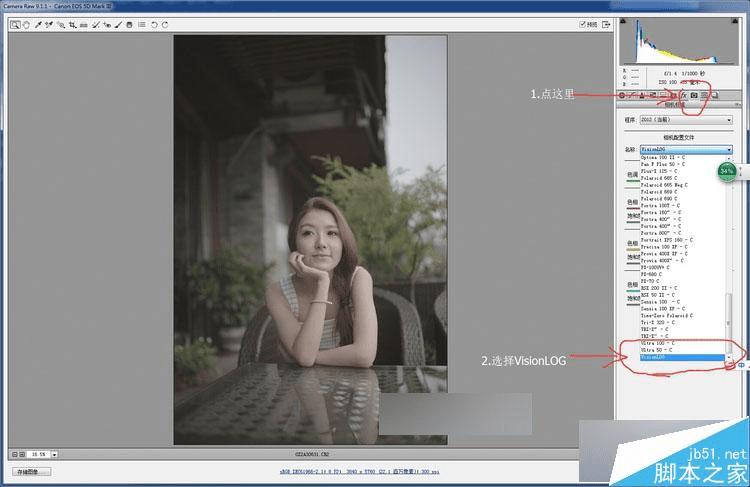Select the White Balance eyedropper tool
Screen dimensions: 750x487
tap(38, 25)
